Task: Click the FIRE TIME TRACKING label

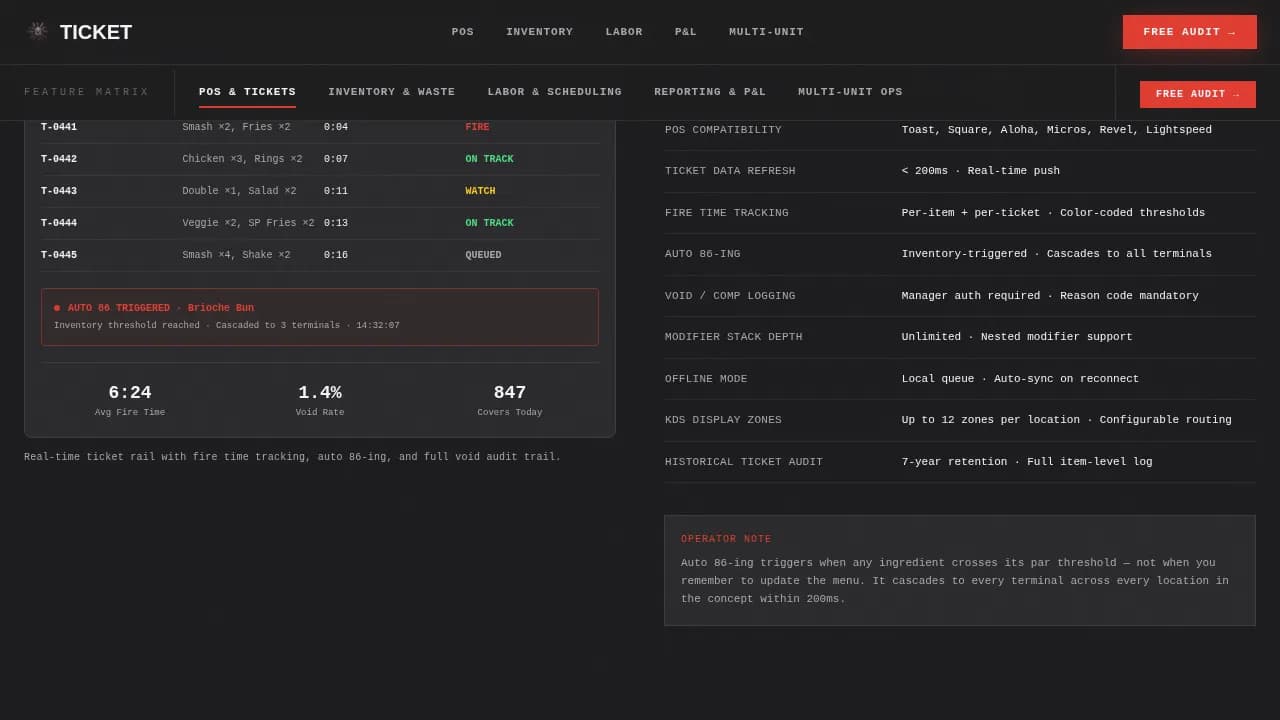Action: 727,213
